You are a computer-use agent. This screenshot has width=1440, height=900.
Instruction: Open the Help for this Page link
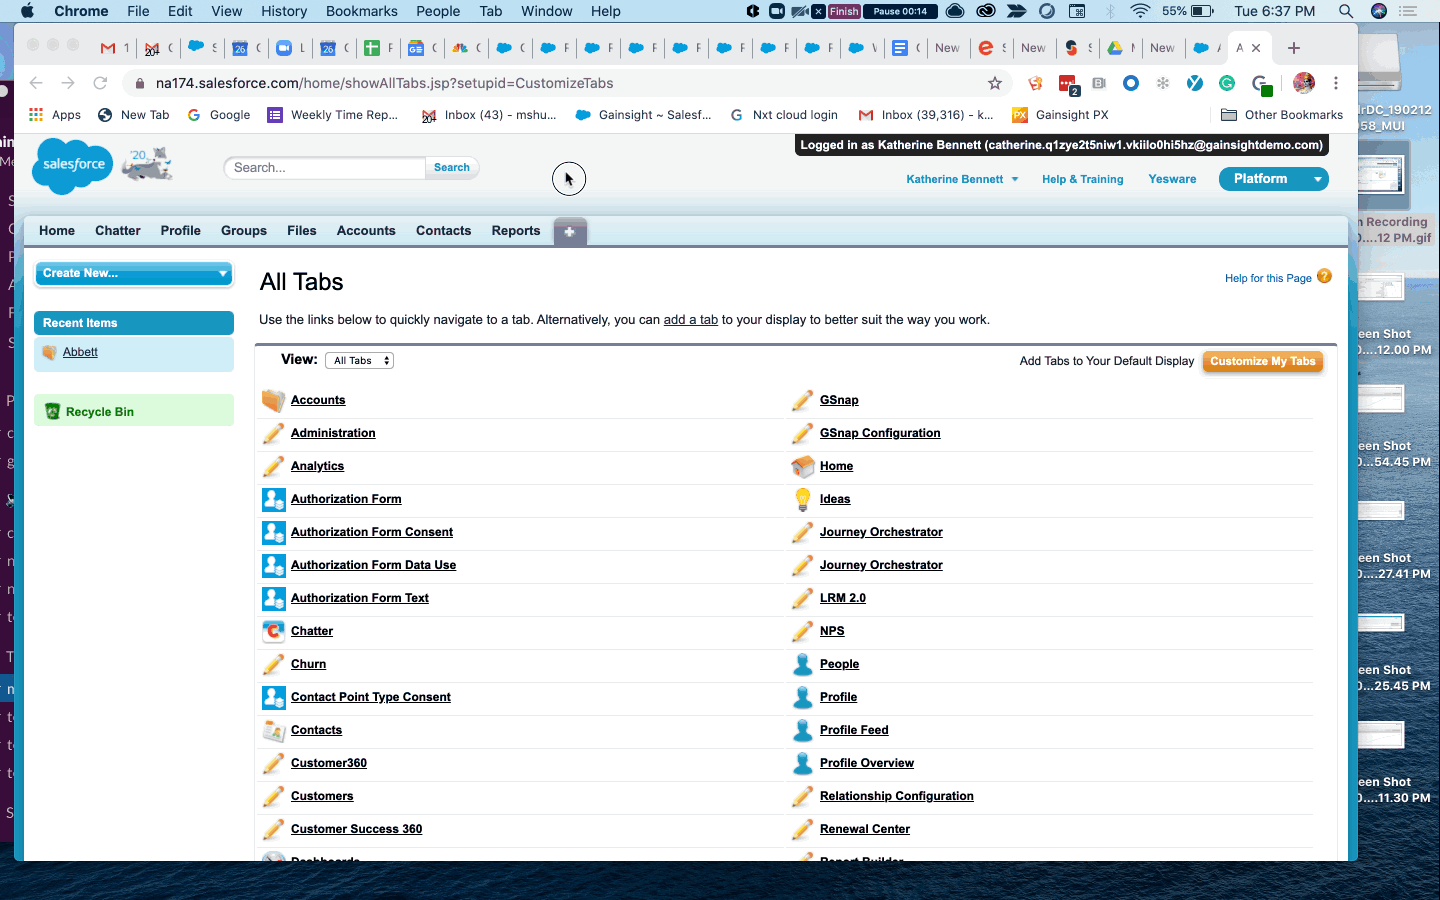click(1268, 278)
